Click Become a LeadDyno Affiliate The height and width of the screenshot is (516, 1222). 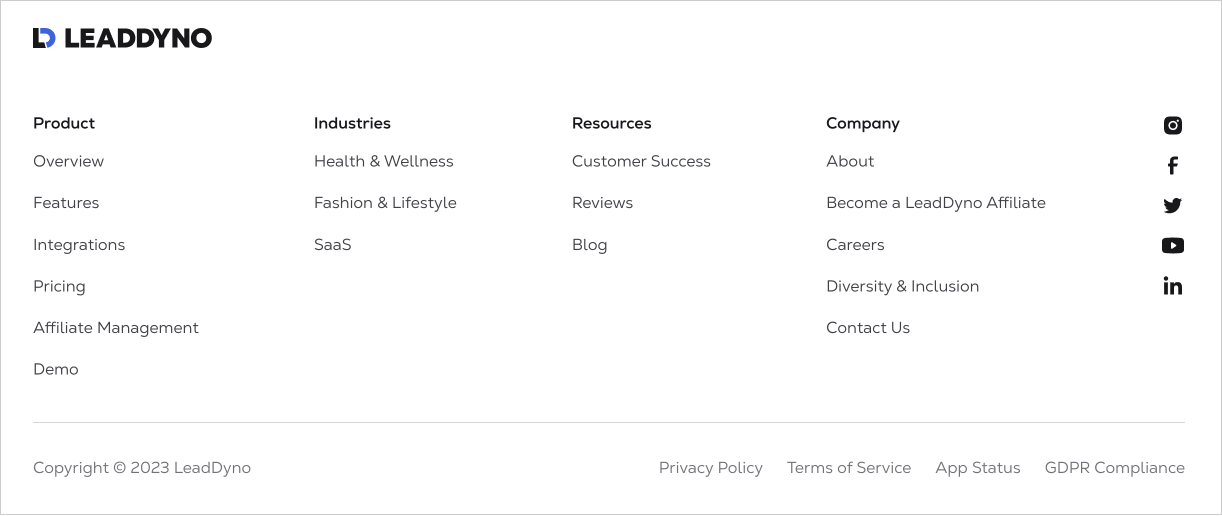click(x=936, y=203)
